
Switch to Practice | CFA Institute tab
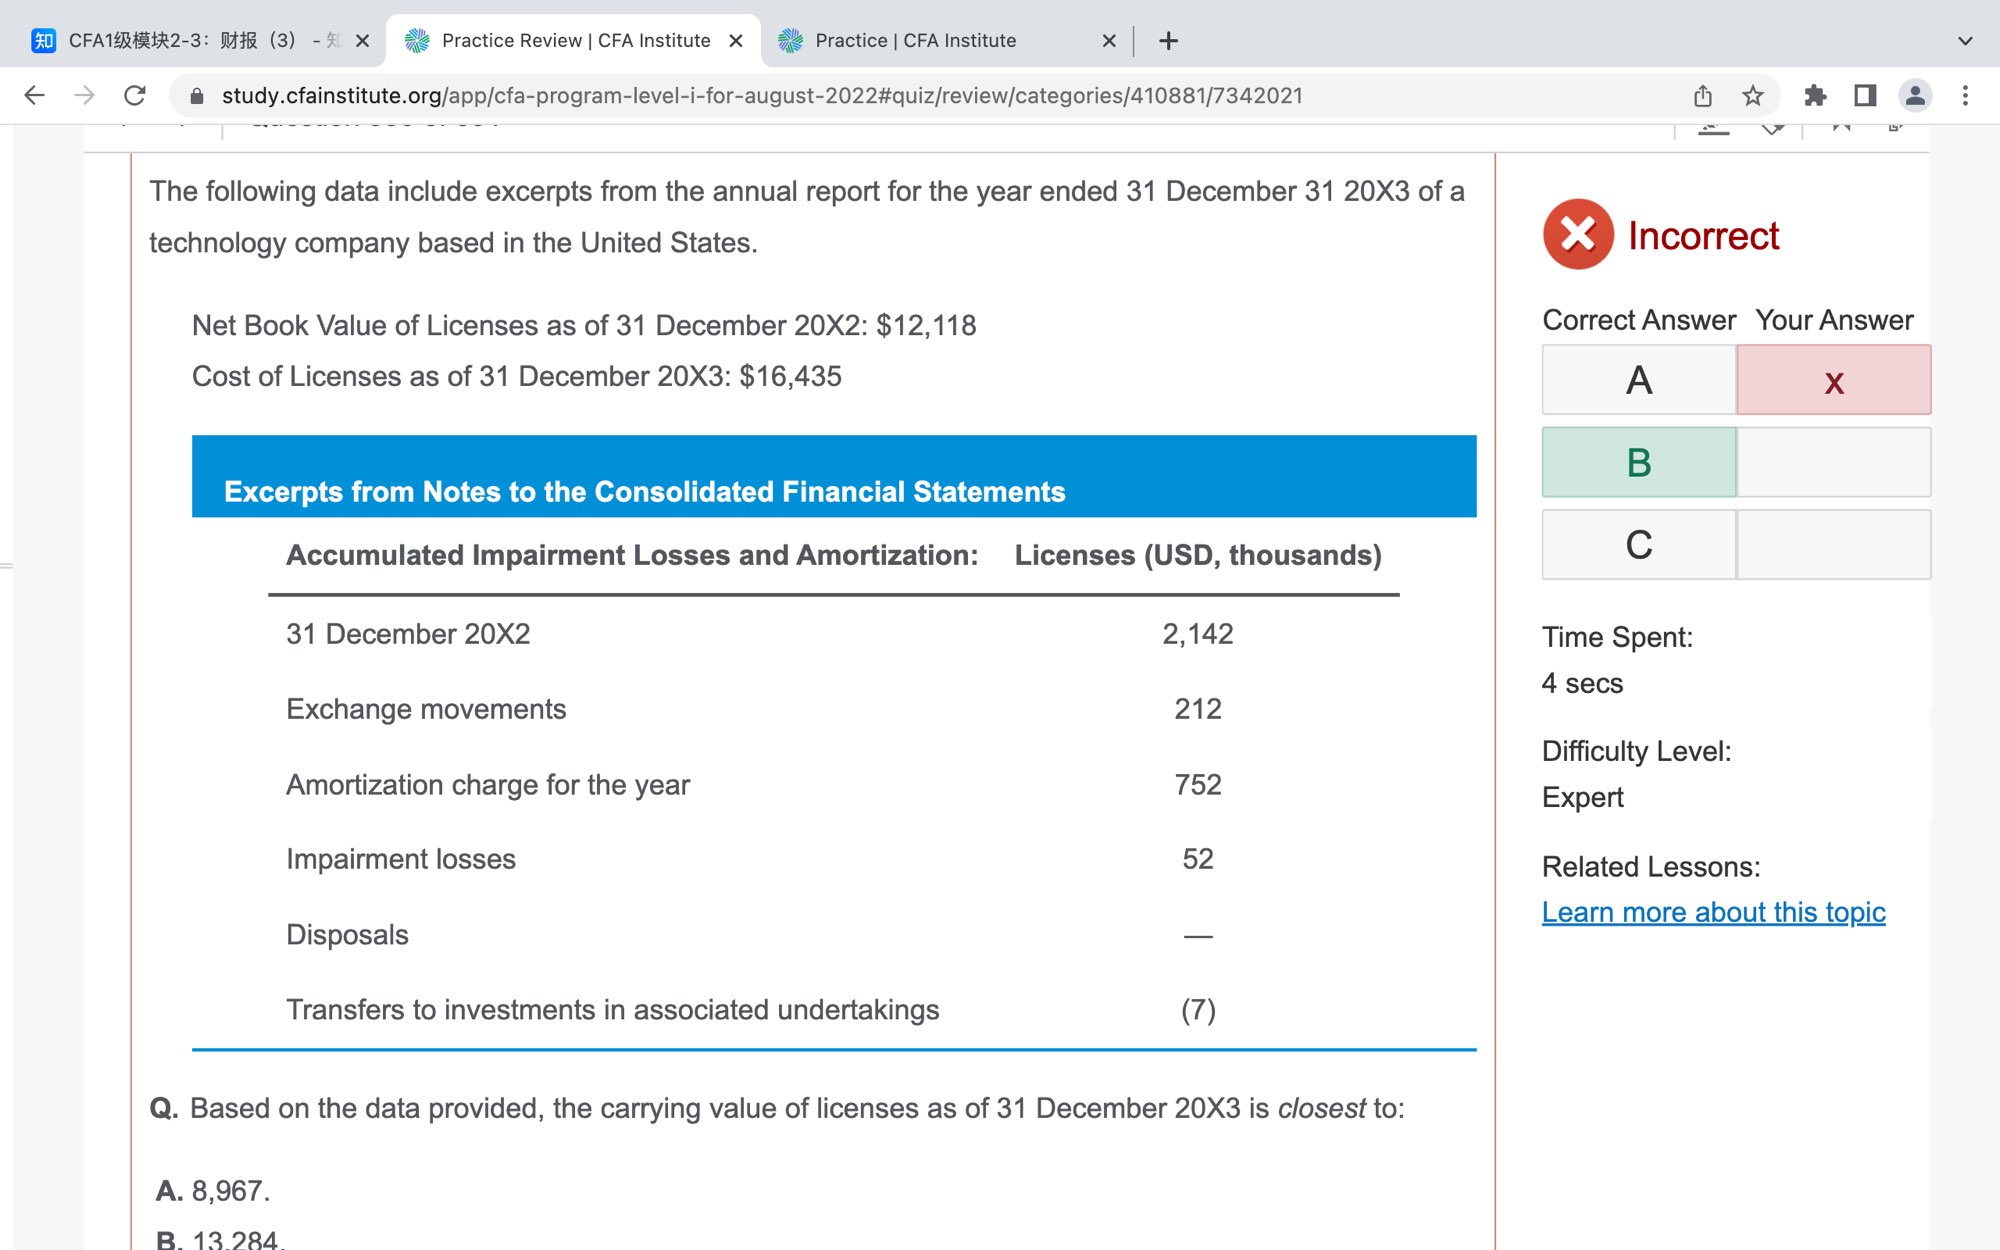[915, 41]
